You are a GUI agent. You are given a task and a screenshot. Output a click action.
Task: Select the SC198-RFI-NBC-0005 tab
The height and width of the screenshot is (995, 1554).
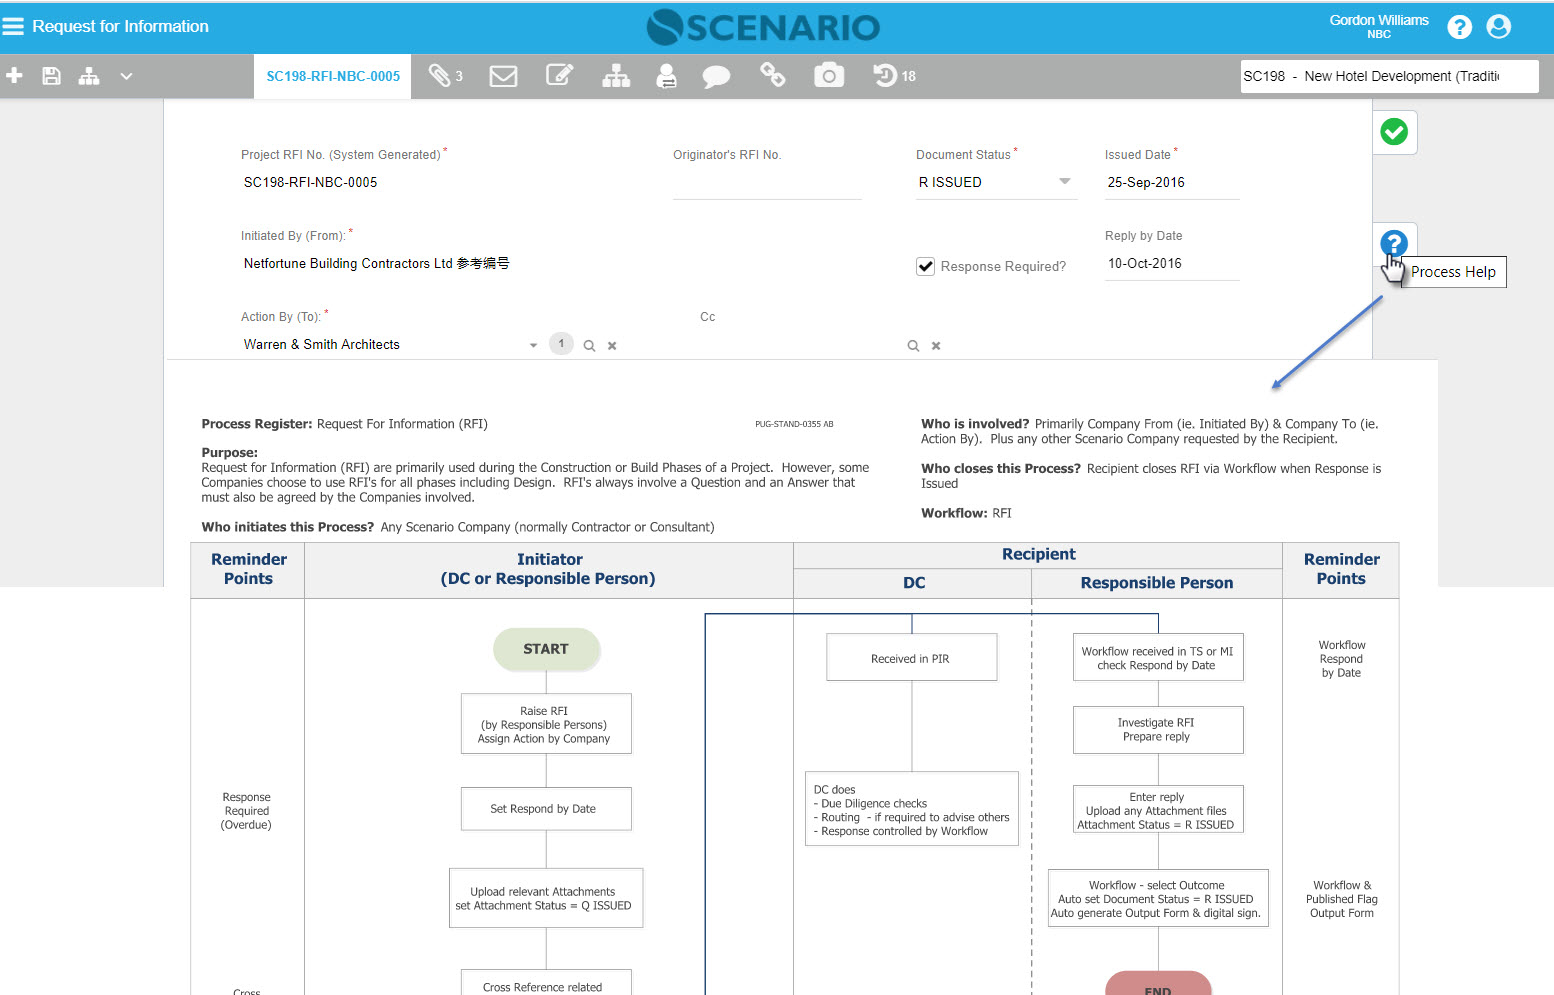point(333,76)
